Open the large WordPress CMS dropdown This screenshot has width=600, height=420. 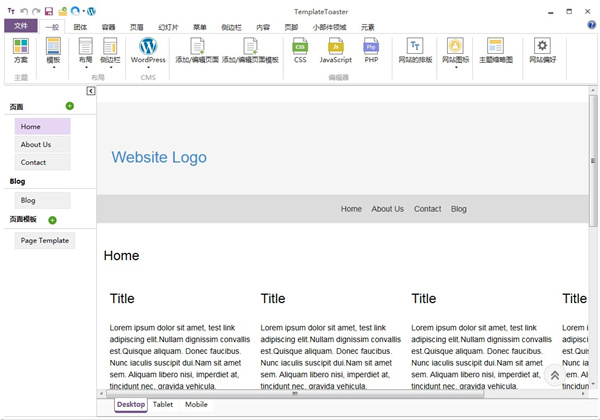pyautogui.click(x=148, y=53)
